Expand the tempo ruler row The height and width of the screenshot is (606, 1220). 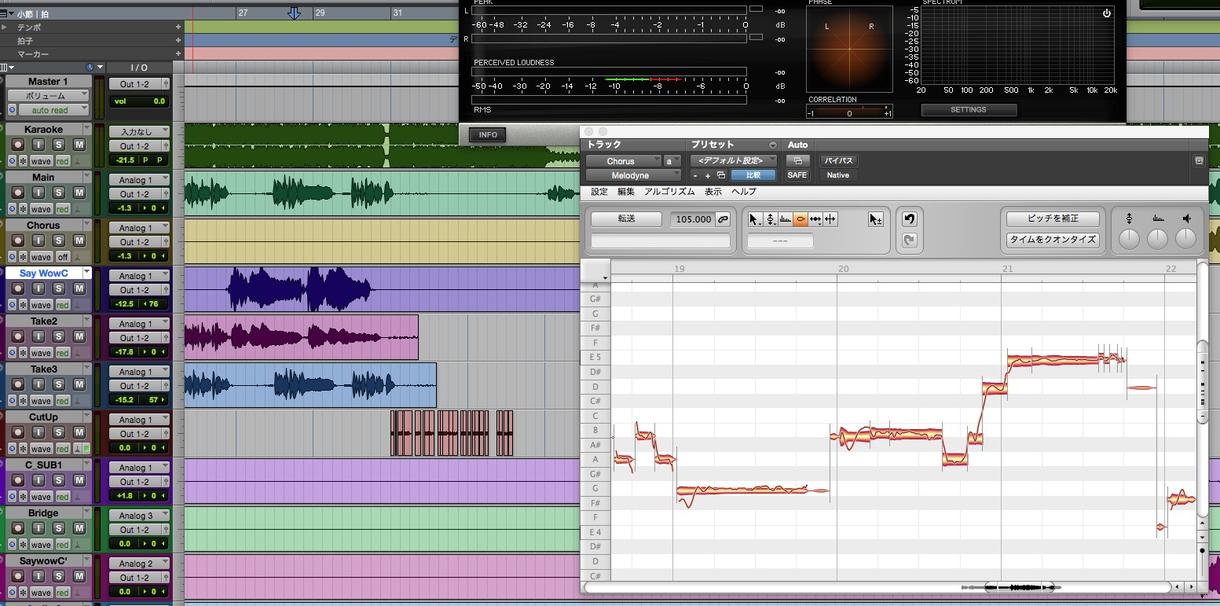6,27
